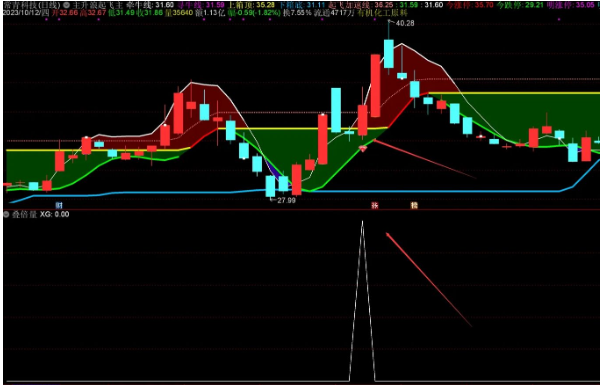The width and height of the screenshot is (600, 385).
Task: Select the 40.28 high price label
Action: tap(405, 23)
